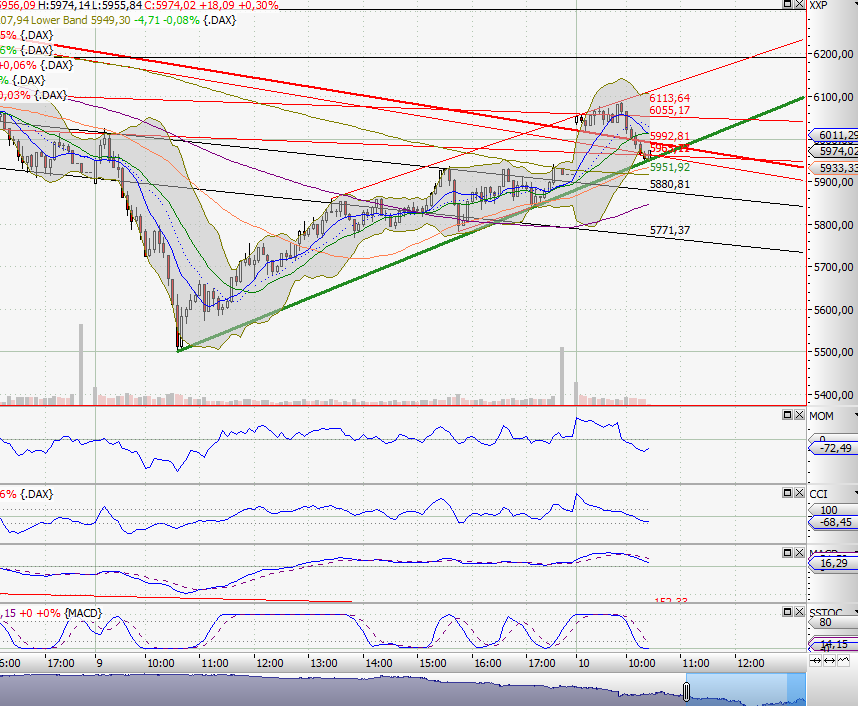Click the 5933,33 orange price marker
Screen dimensions: 858x706
[833, 168]
